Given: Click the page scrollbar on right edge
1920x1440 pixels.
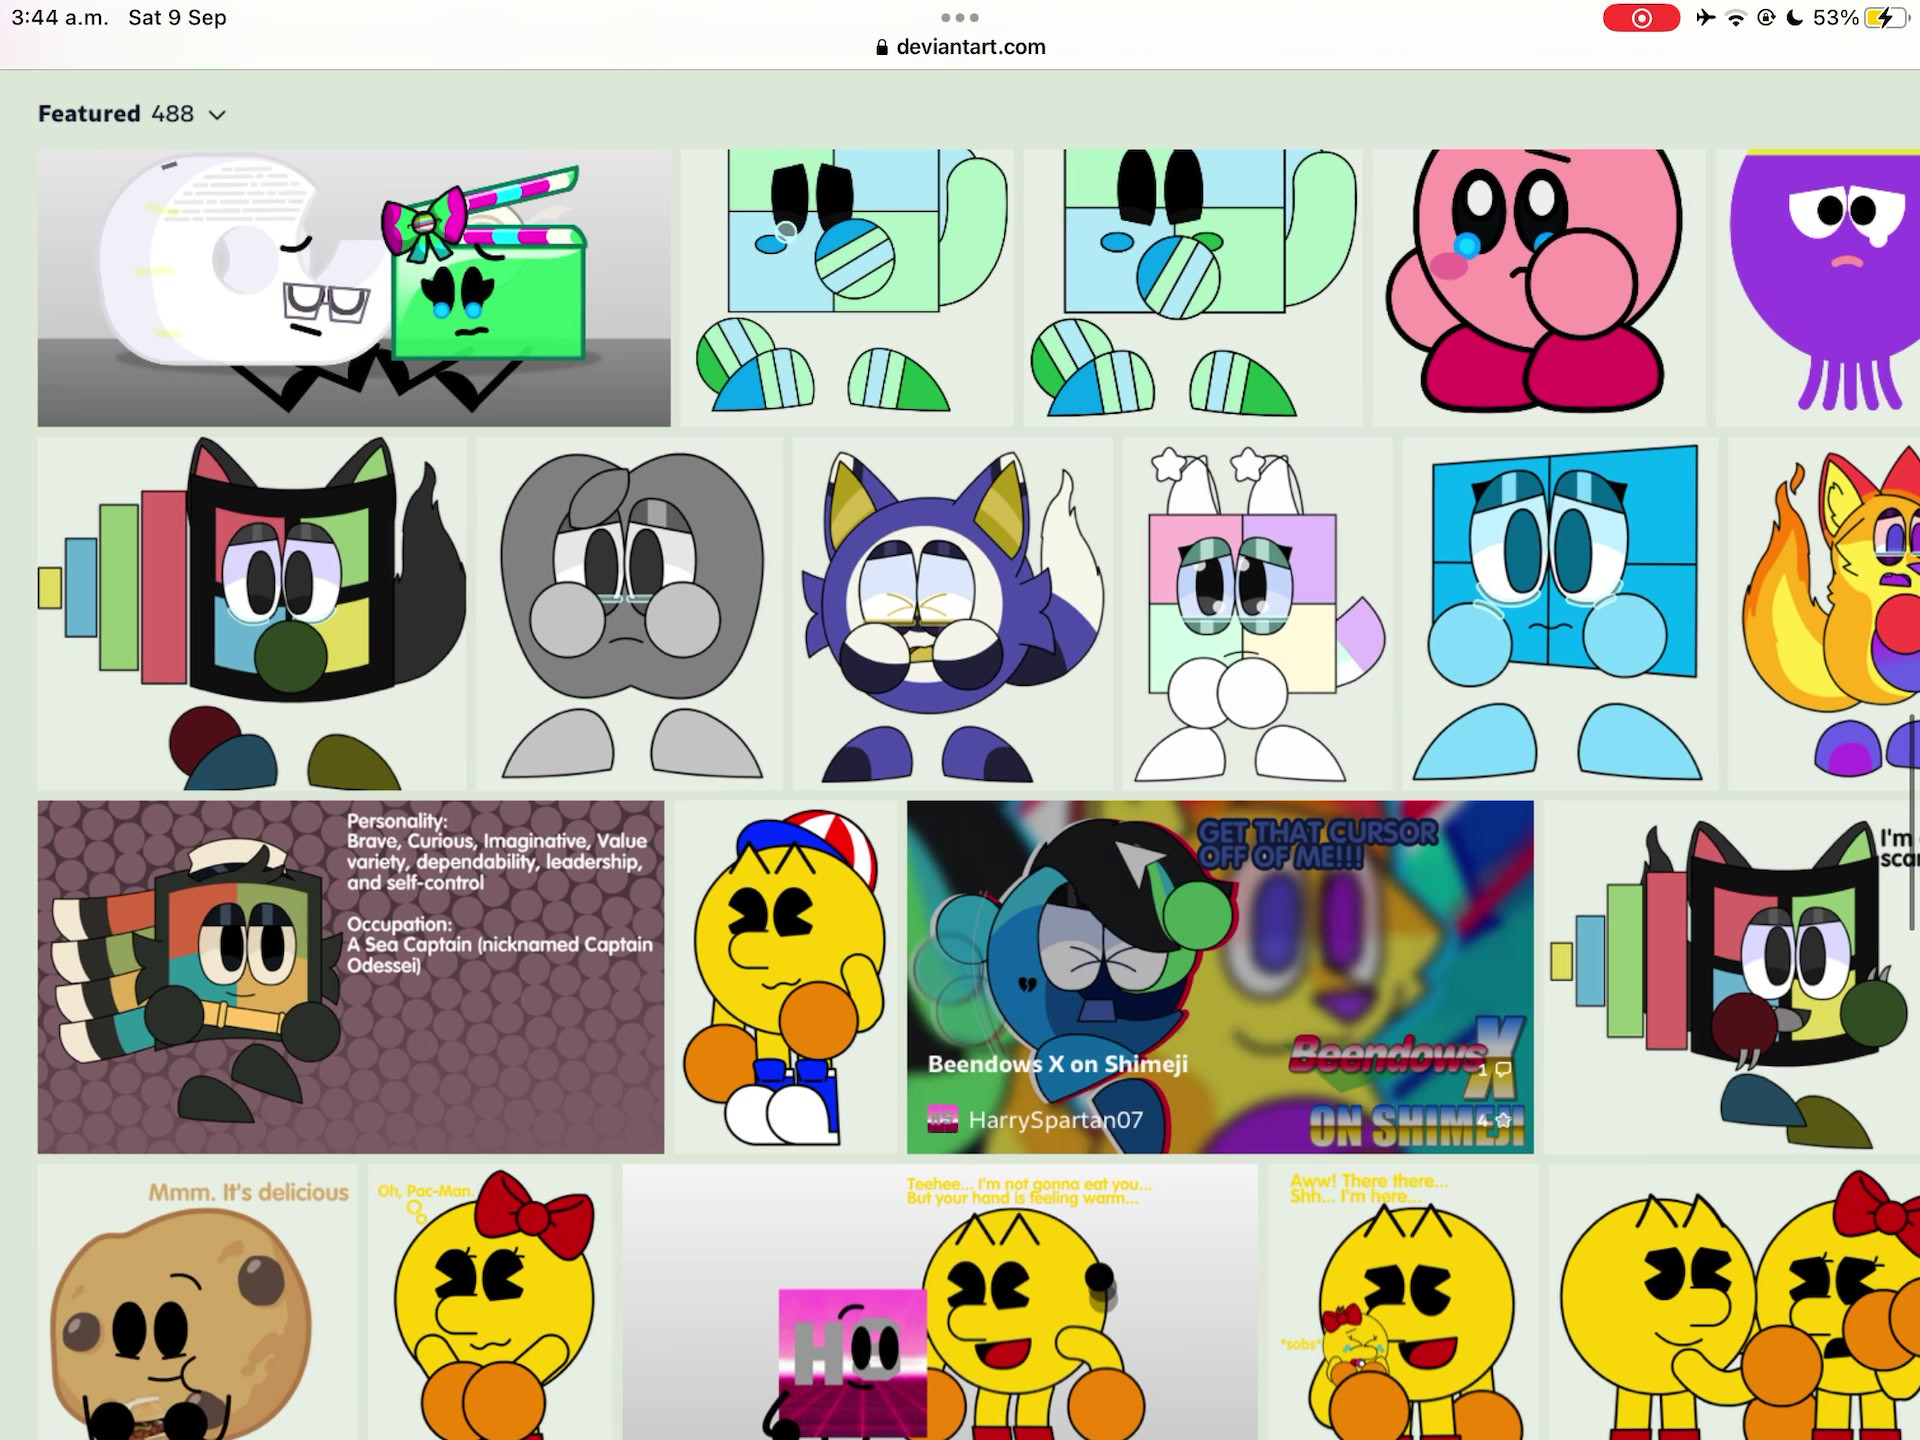Looking at the screenshot, I should (1914, 823).
